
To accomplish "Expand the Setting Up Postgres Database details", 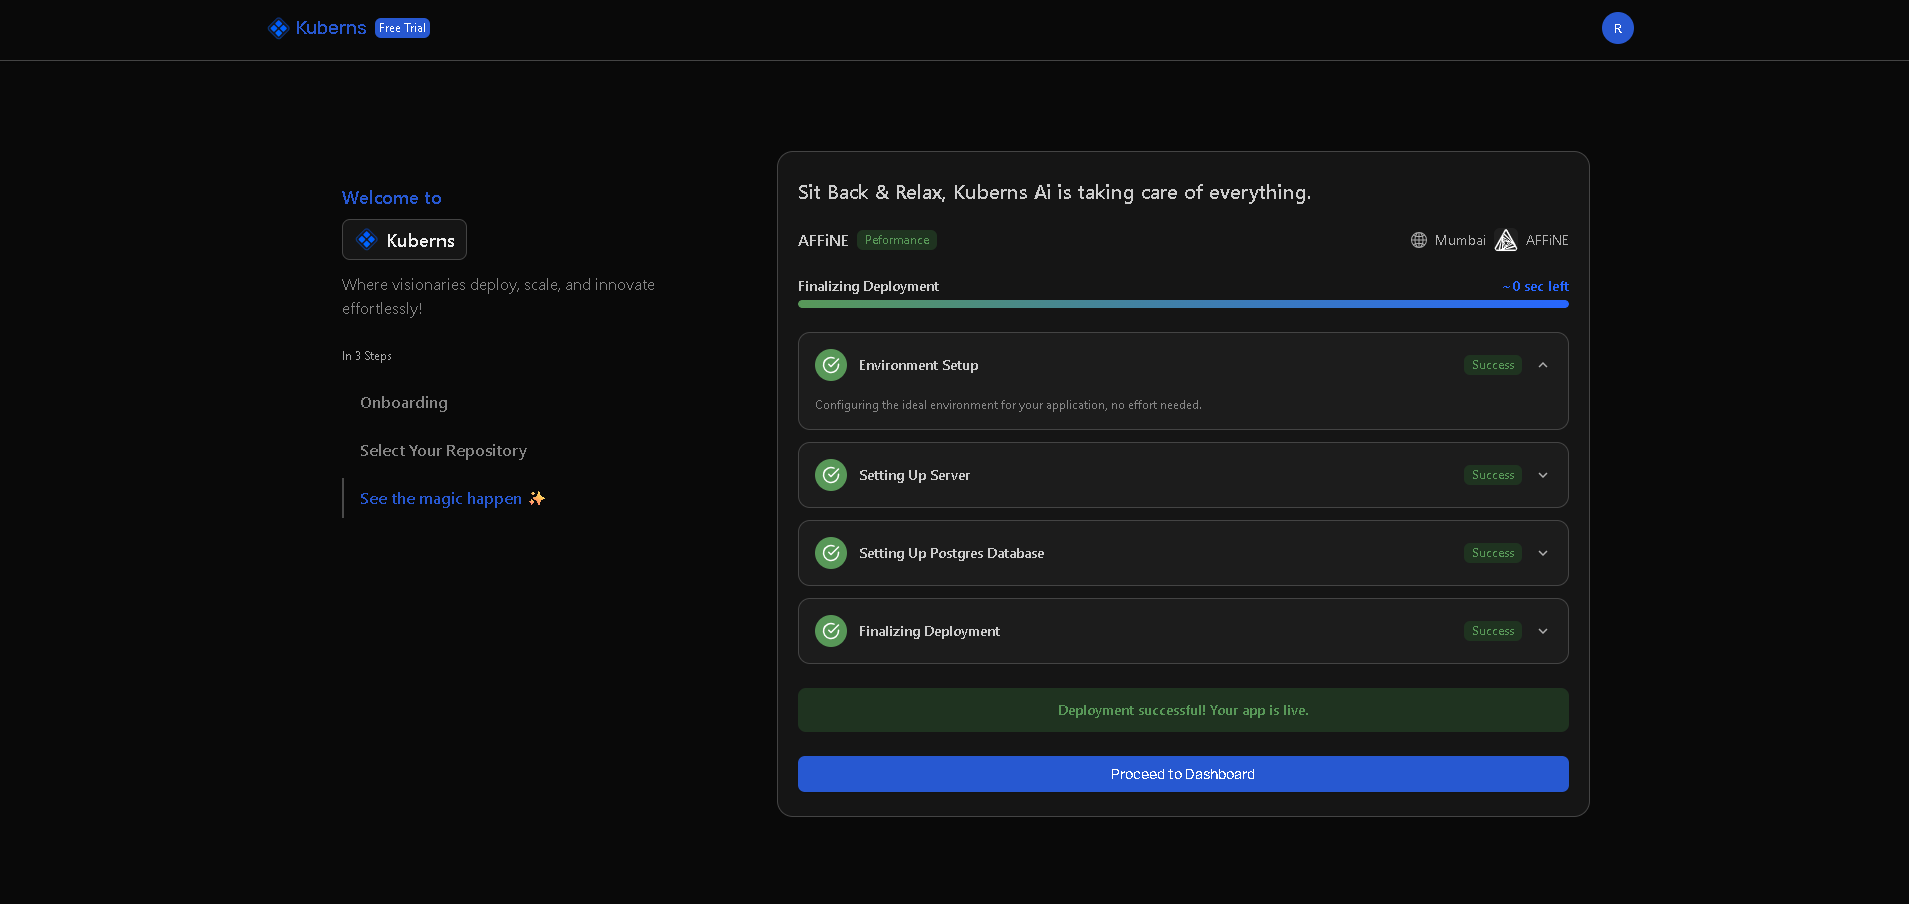I will click(1542, 553).
